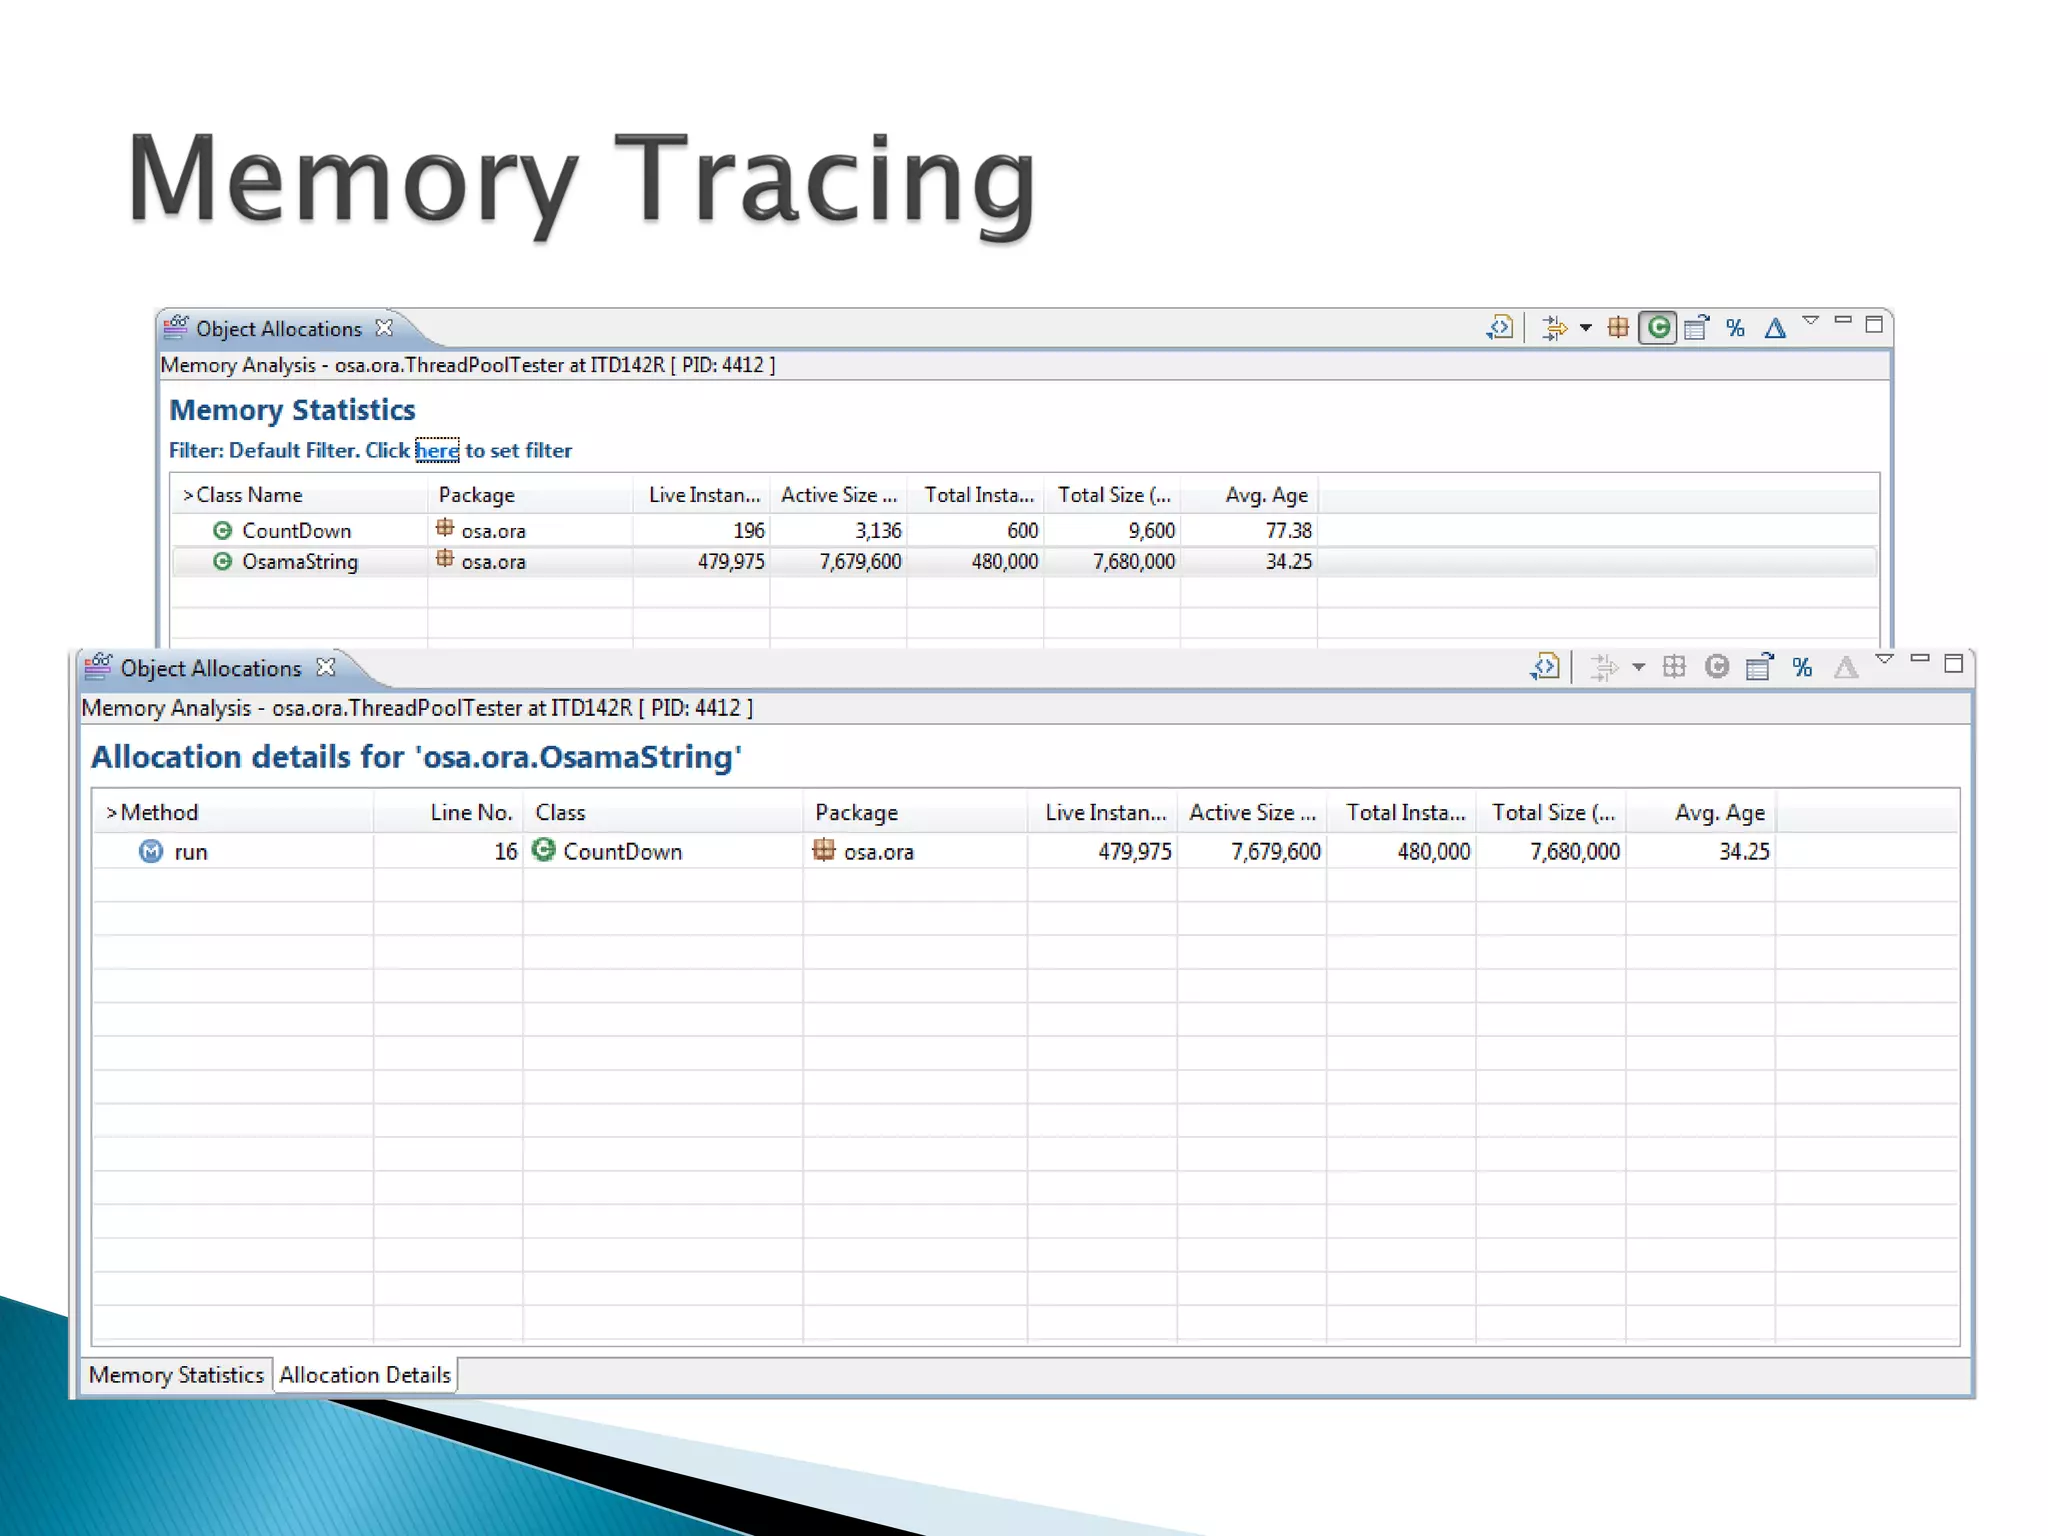Select the OsamaString class row
The height and width of the screenshot is (1536, 2048).
(x=299, y=562)
